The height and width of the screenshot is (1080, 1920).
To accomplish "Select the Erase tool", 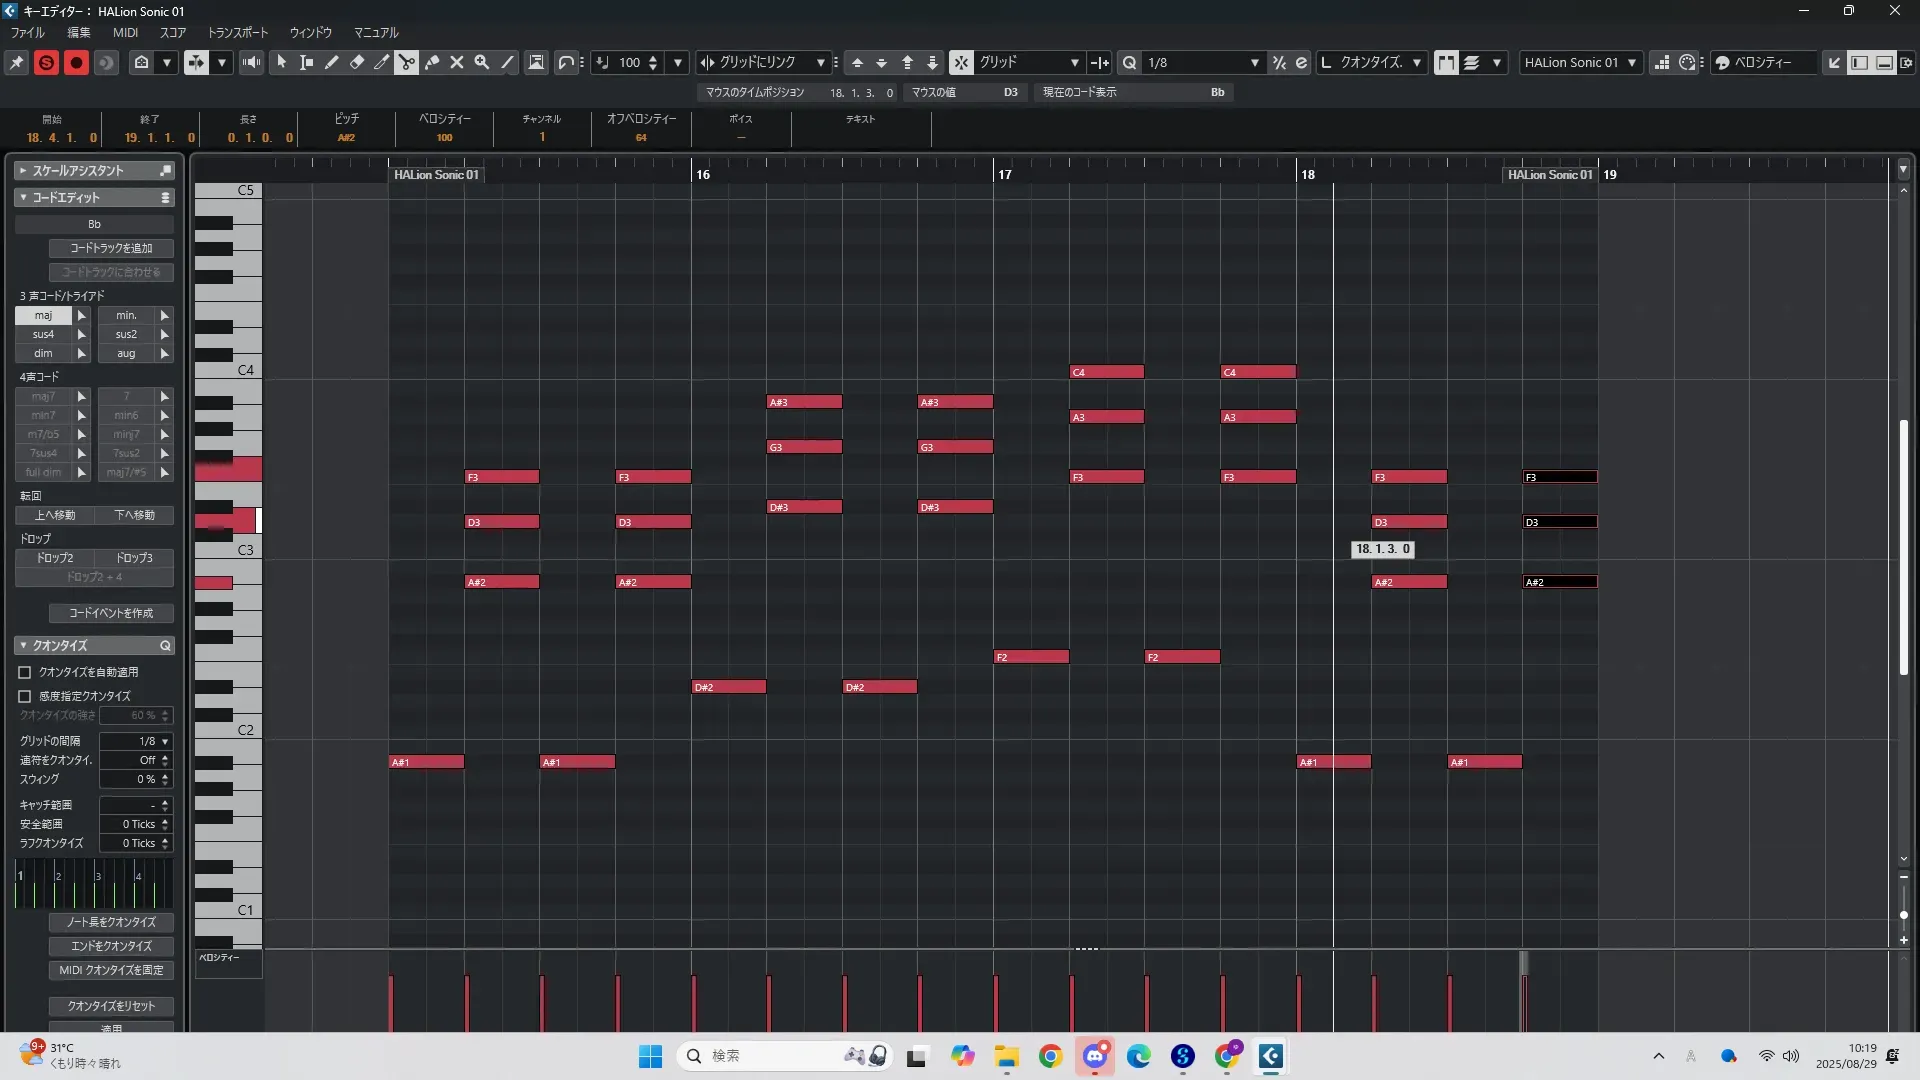I will [x=357, y=62].
